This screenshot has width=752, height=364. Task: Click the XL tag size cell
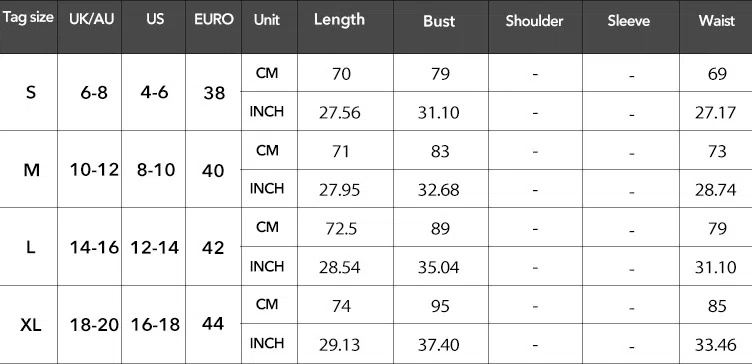pos(31,326)
